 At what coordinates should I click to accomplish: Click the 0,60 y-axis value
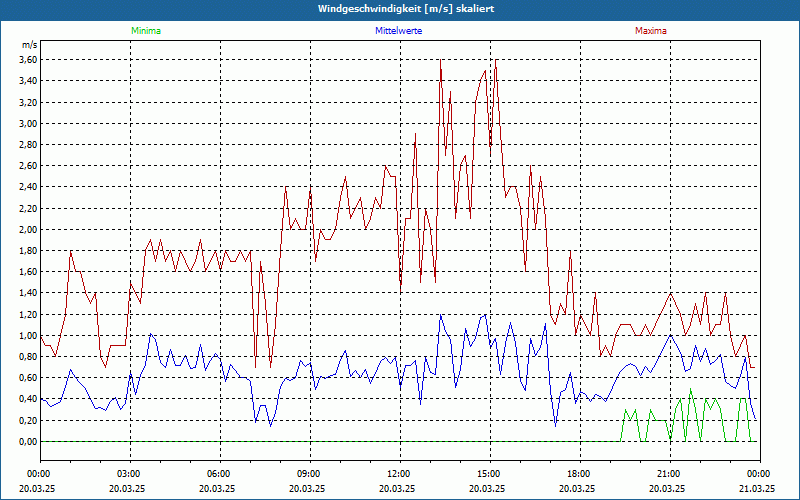(28, 378)
